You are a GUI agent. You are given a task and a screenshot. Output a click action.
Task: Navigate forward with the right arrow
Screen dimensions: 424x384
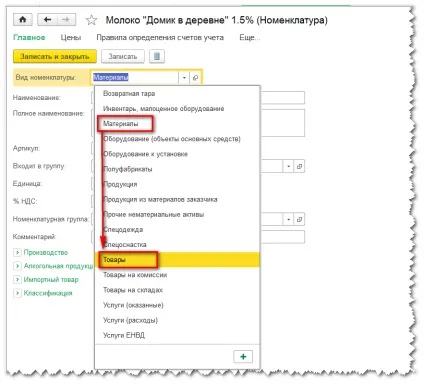coord(66,20)
